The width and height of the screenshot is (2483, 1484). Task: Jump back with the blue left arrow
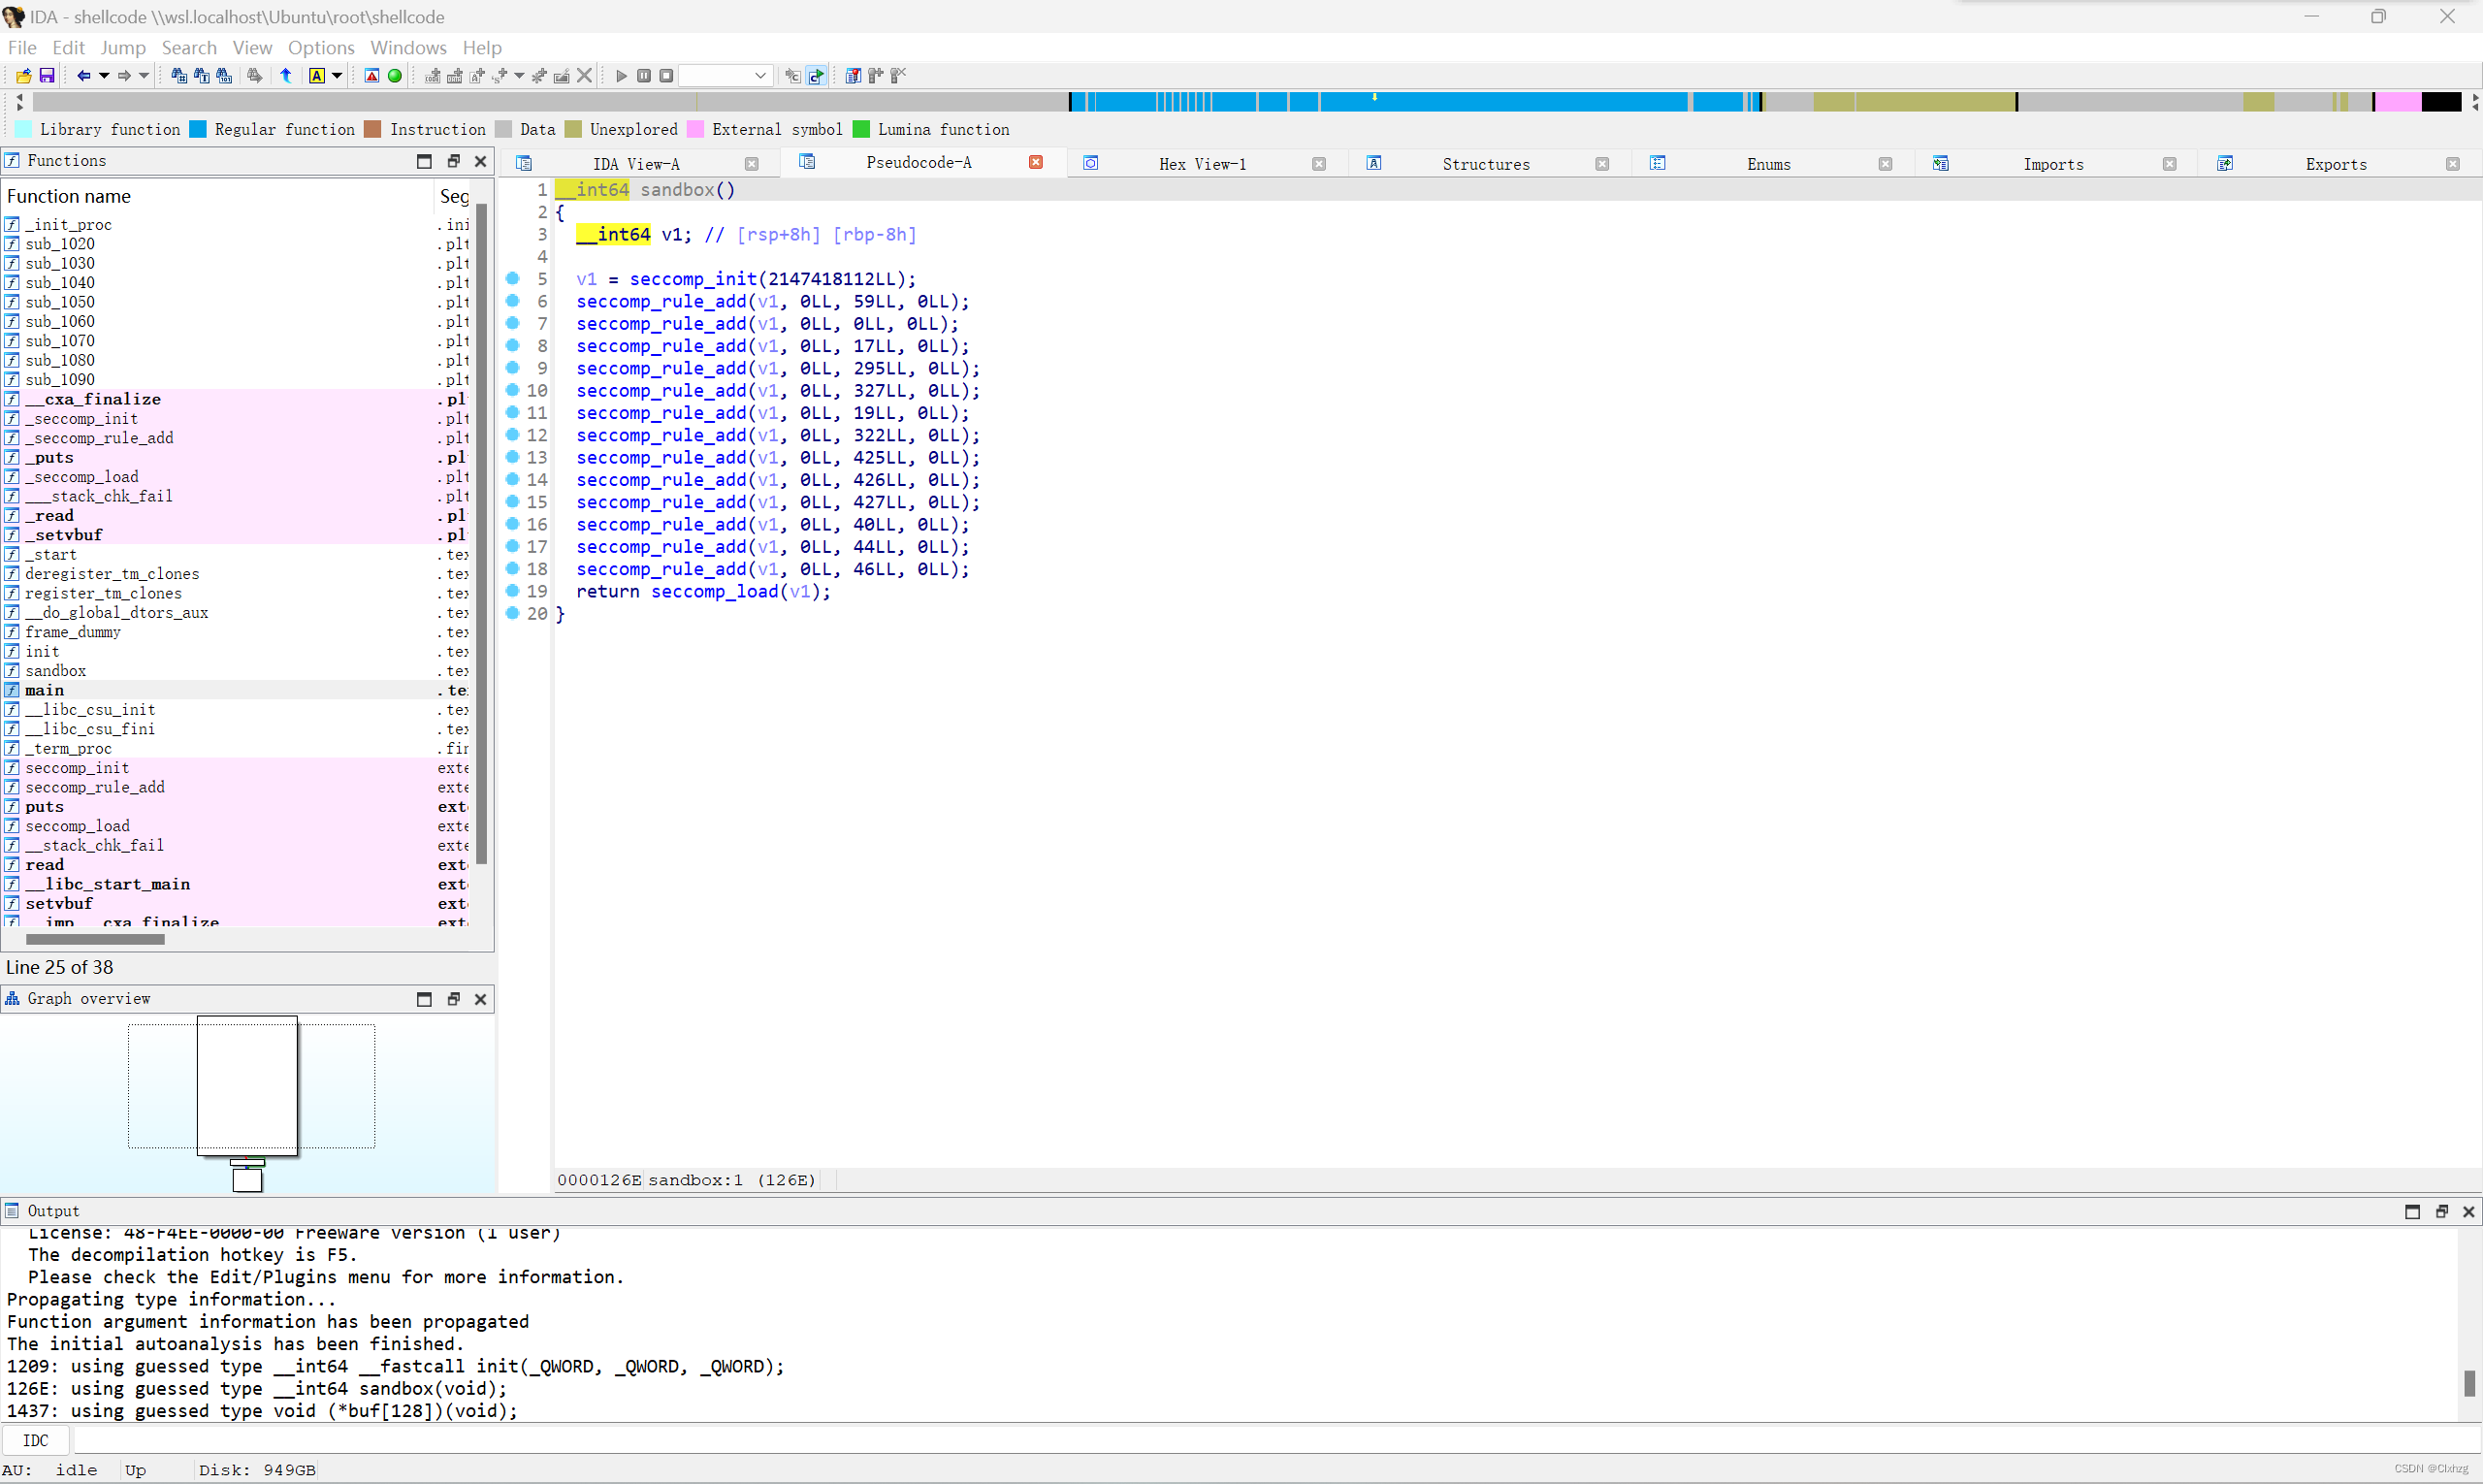84,76
